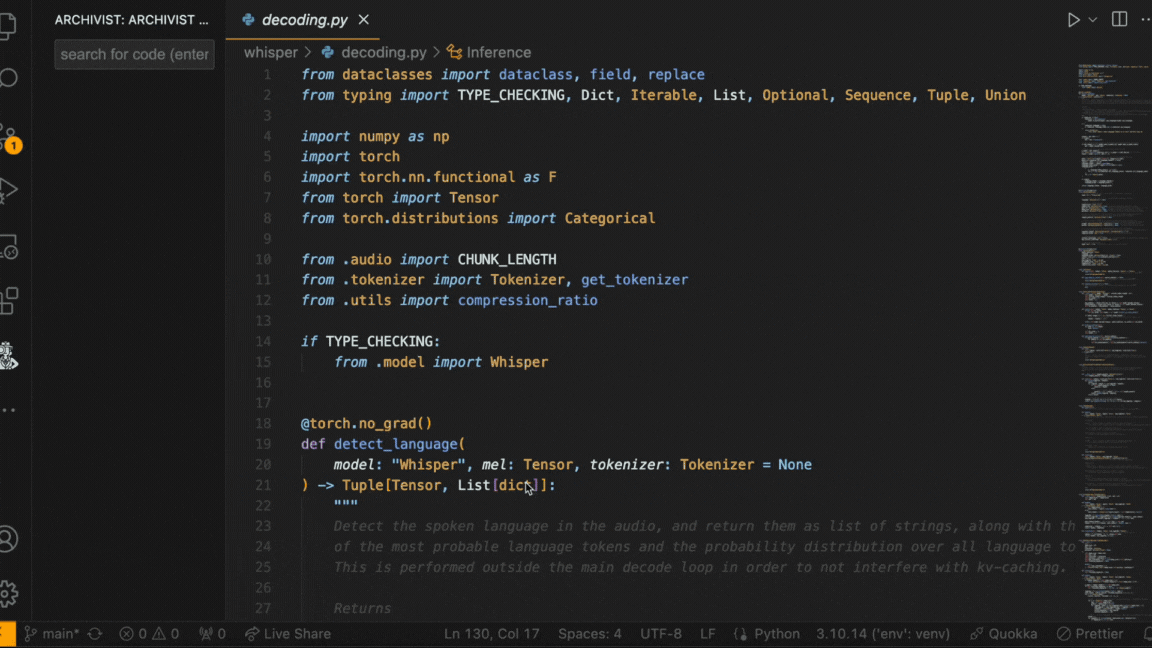Change end of line sequence LF
This screenshot has width=1152, height=648.
pos(708,633)
